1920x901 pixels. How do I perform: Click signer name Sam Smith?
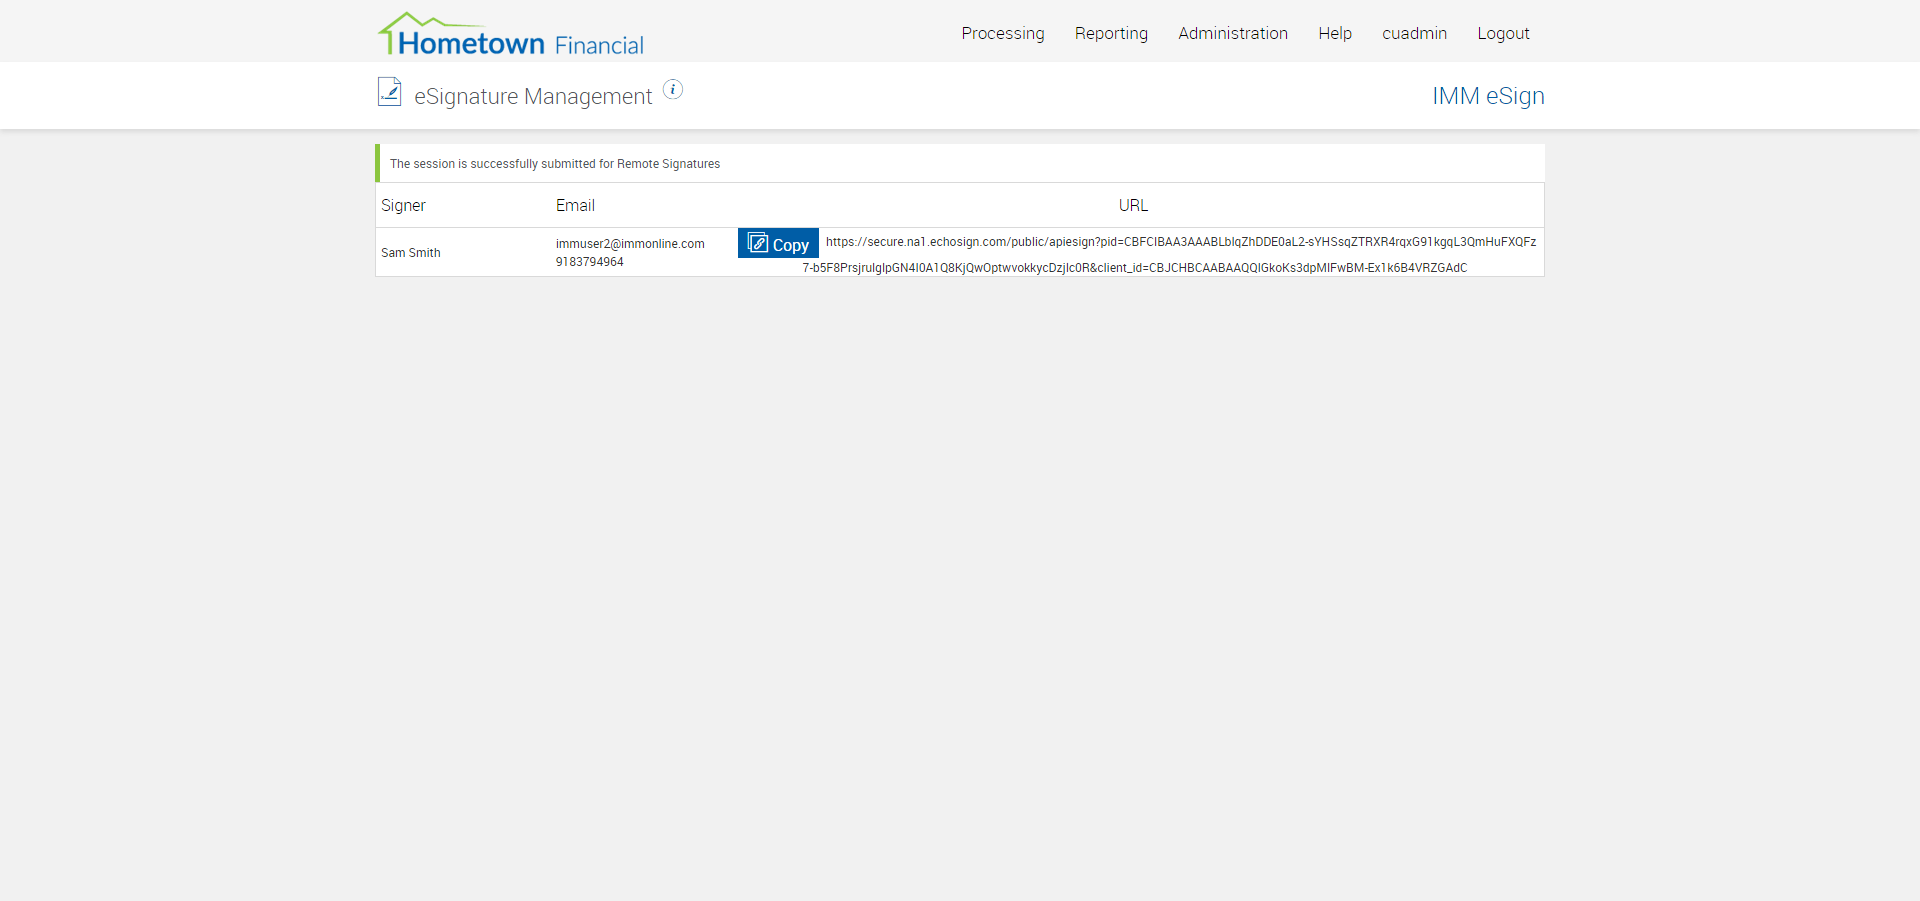[411, 253]
